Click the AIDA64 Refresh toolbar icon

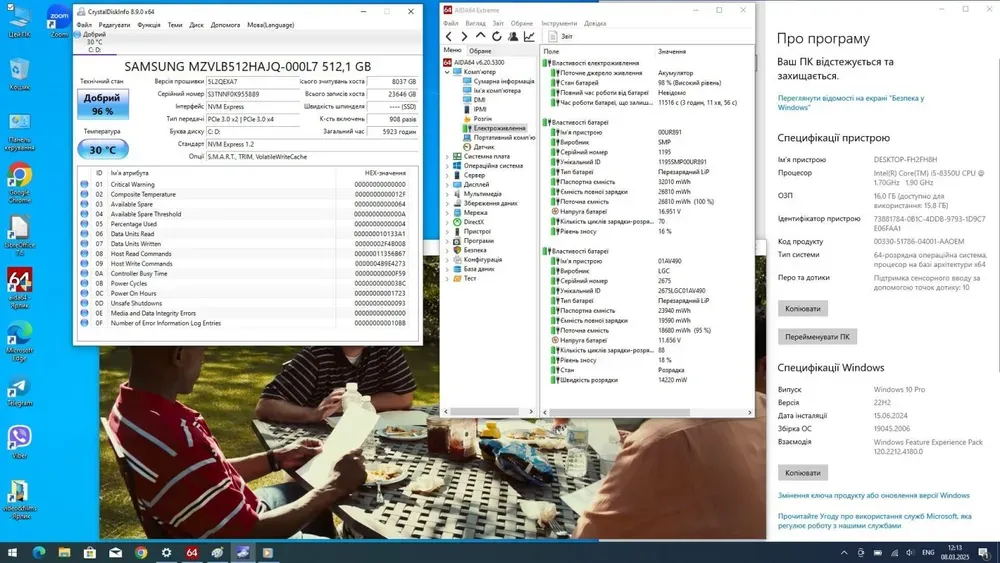tap(497, 36)
